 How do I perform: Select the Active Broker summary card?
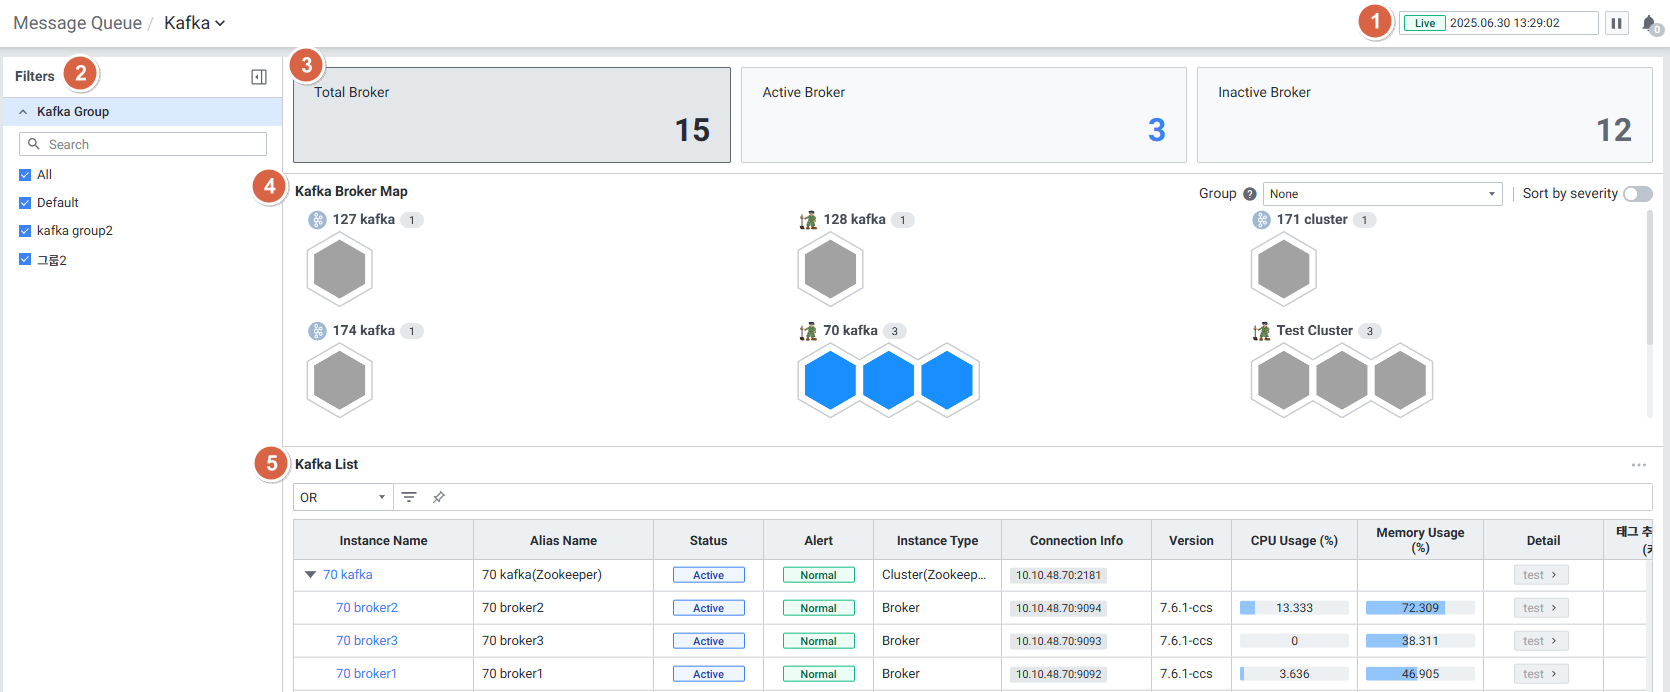point(963,115)
